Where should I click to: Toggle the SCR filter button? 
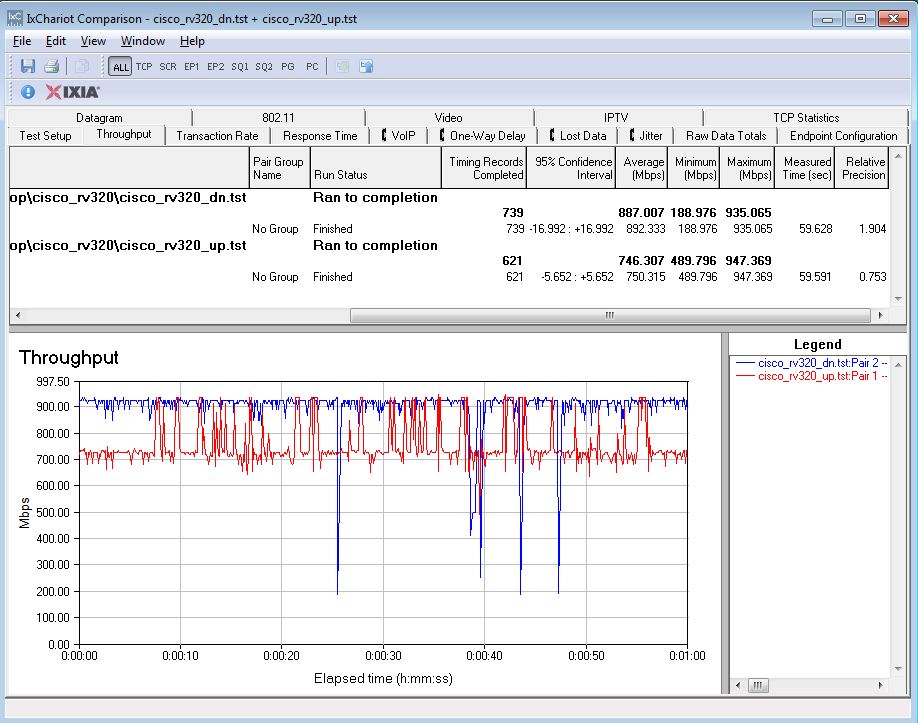pos(168,67)
